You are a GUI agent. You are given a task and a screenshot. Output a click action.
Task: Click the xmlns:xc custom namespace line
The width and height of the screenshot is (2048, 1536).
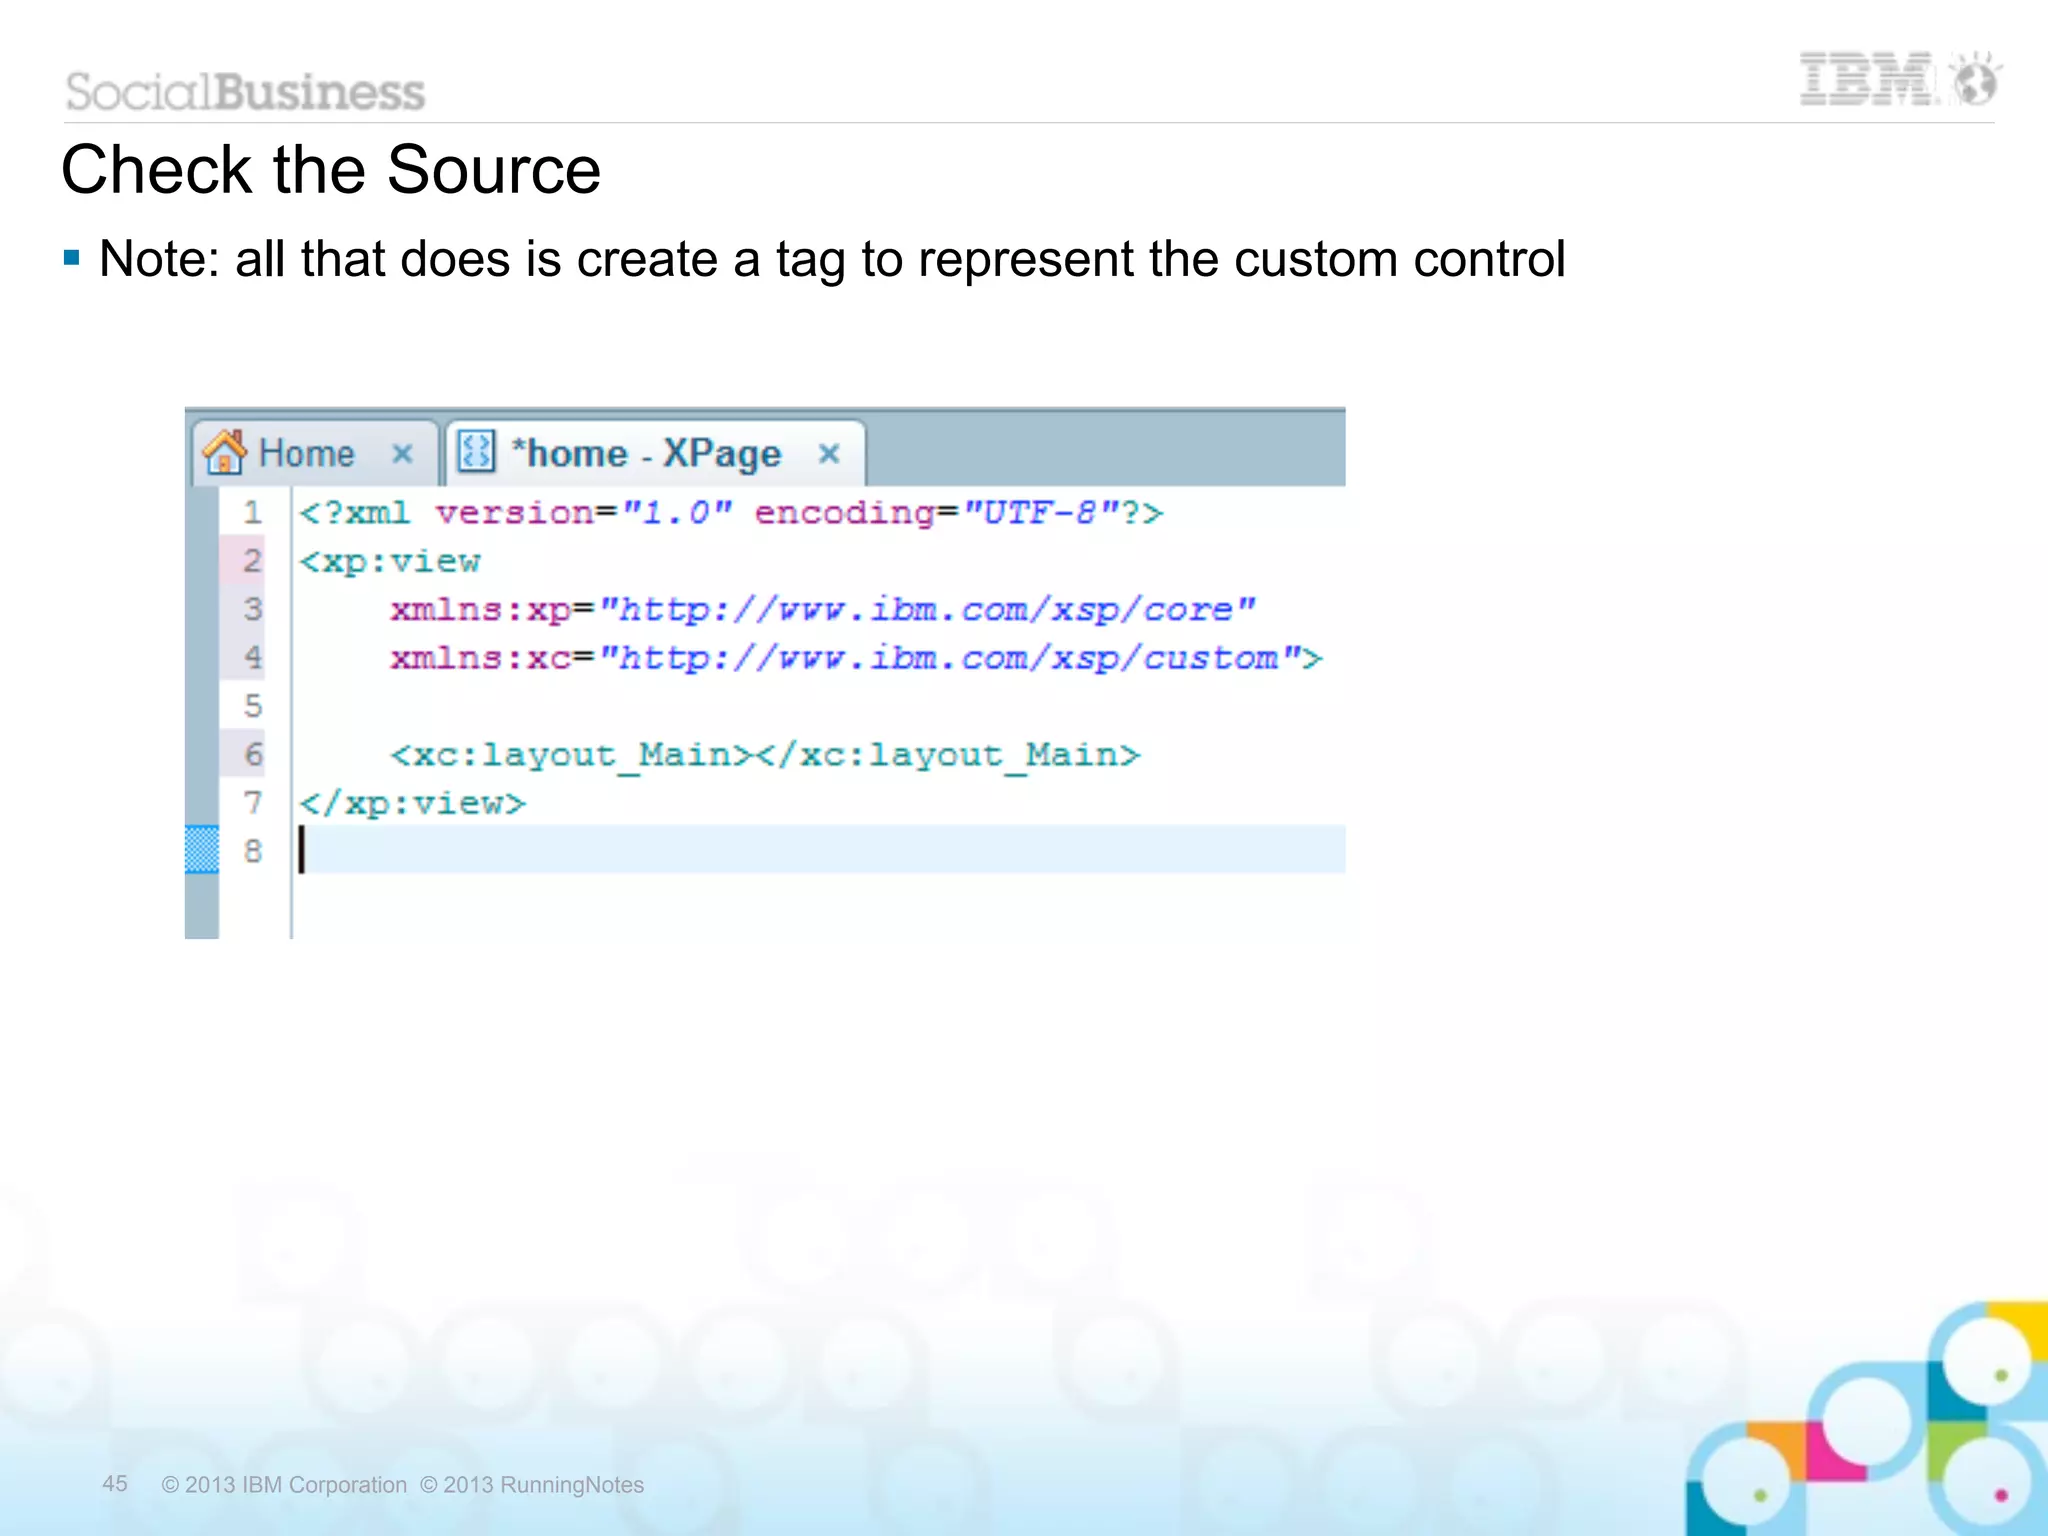[x=856, y=658]
